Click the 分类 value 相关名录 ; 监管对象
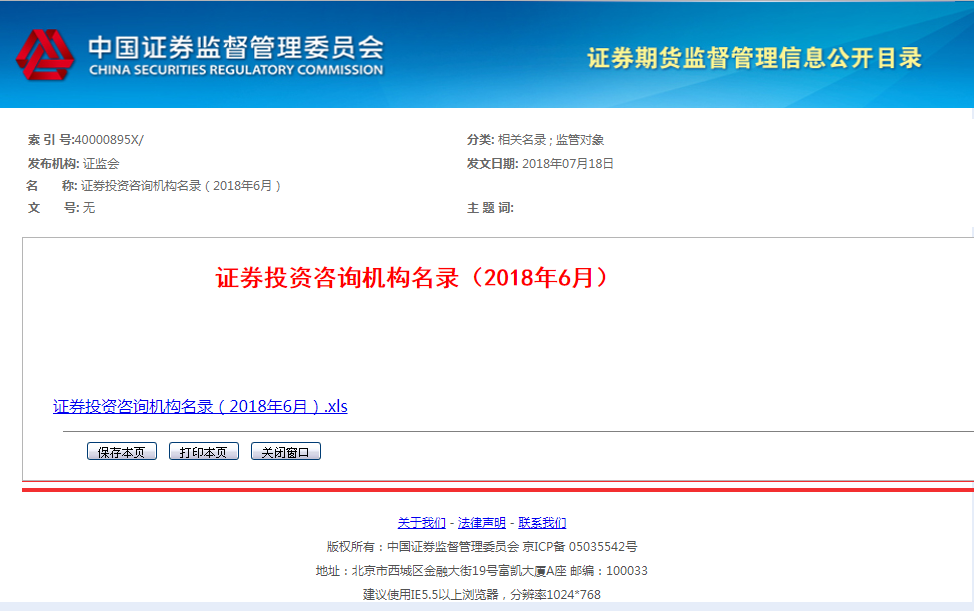 pyautogui.click(x=551, y=141)
